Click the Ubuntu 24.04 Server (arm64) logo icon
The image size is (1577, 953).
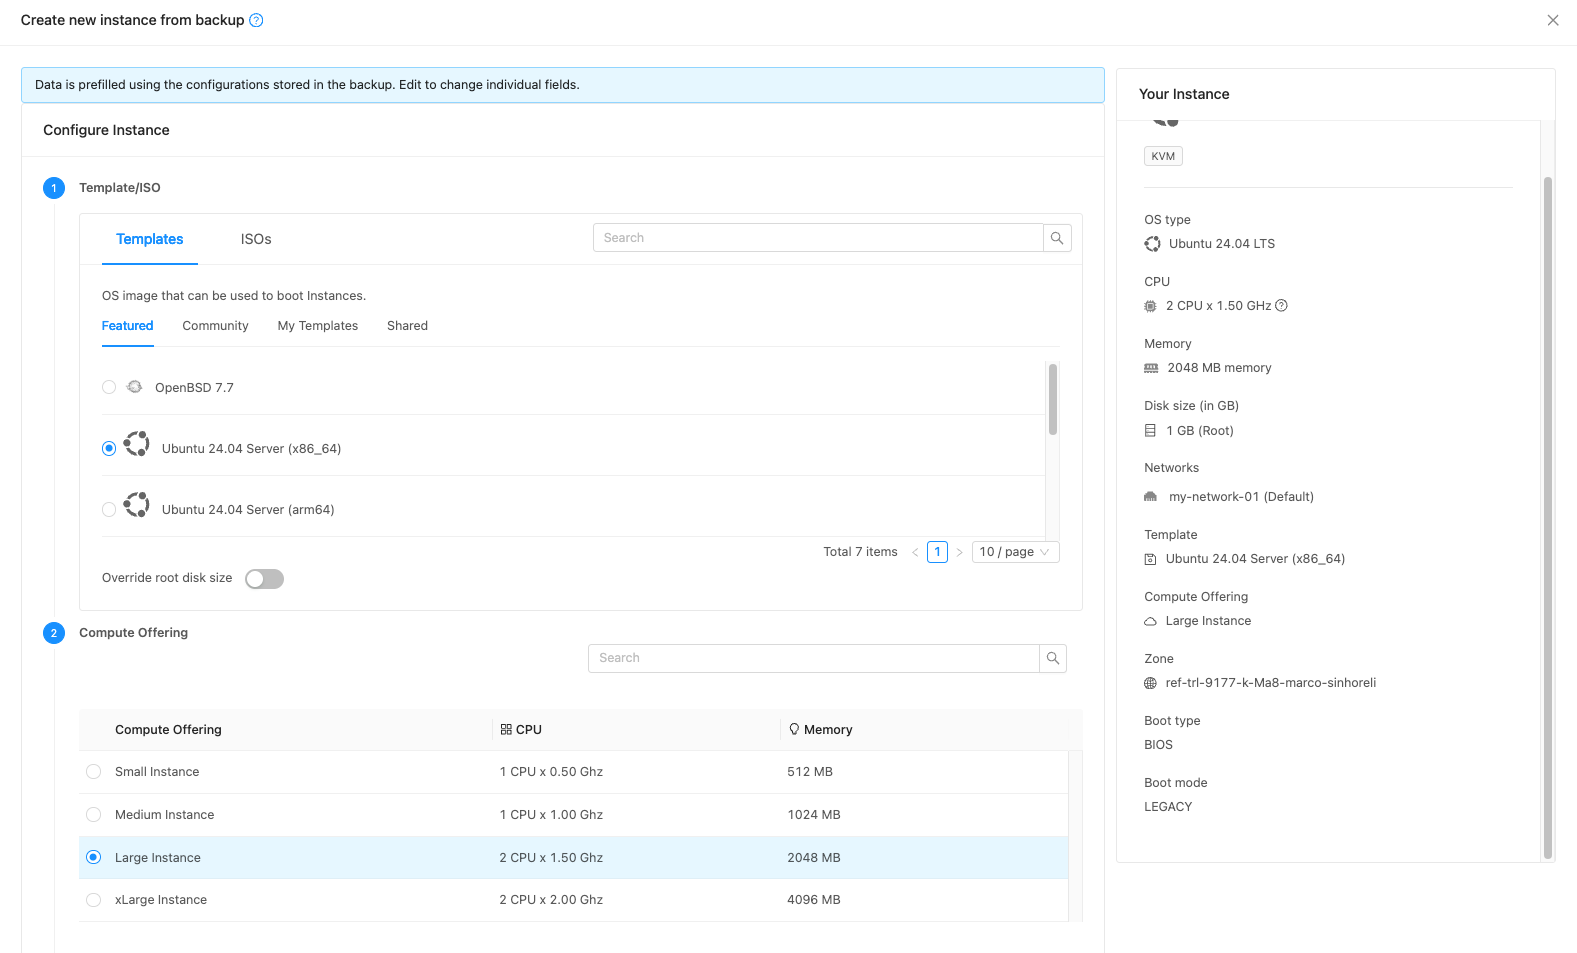pyautogui.click(x=137, y=504)
